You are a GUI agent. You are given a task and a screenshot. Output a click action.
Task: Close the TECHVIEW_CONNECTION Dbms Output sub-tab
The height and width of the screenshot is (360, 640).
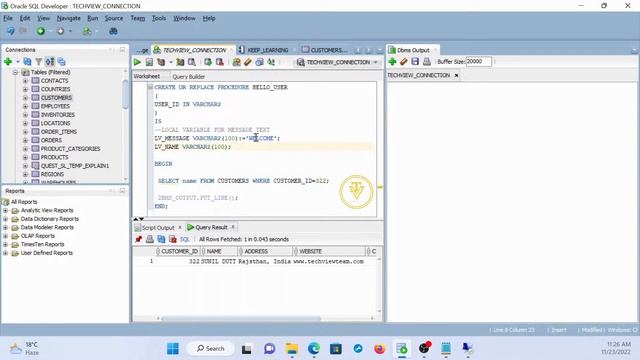pyautogui.click(x=456, y=76)
